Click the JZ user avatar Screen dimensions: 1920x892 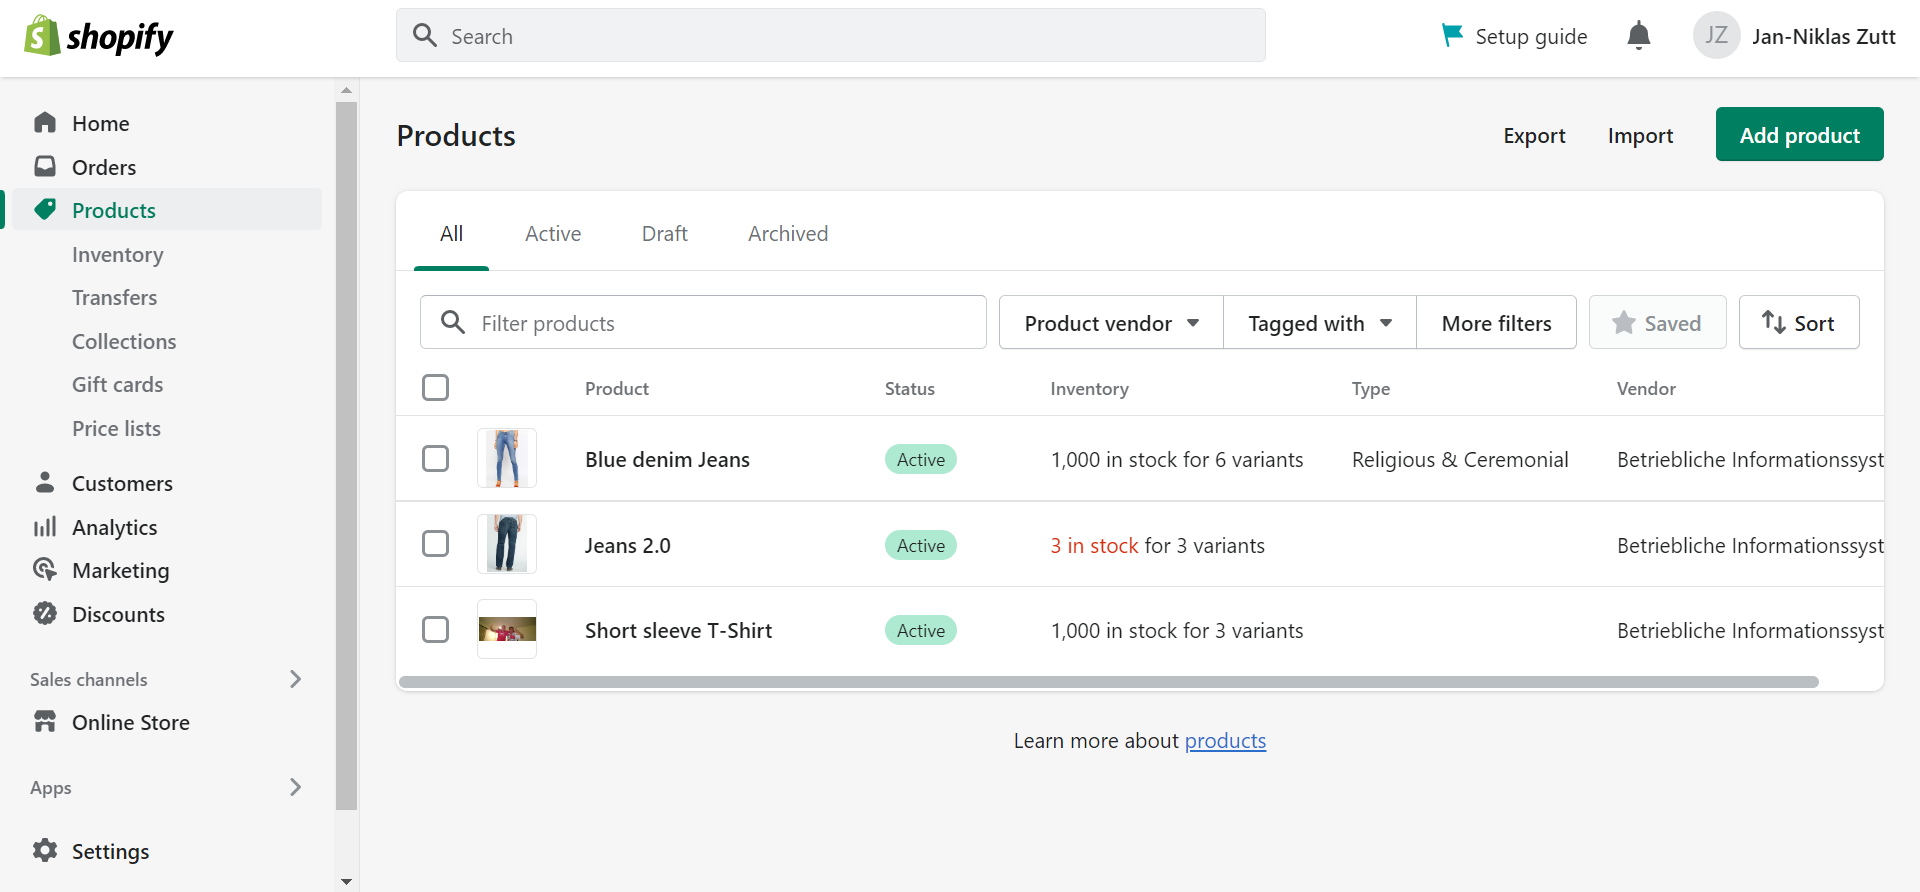[x=1716, y=36]
